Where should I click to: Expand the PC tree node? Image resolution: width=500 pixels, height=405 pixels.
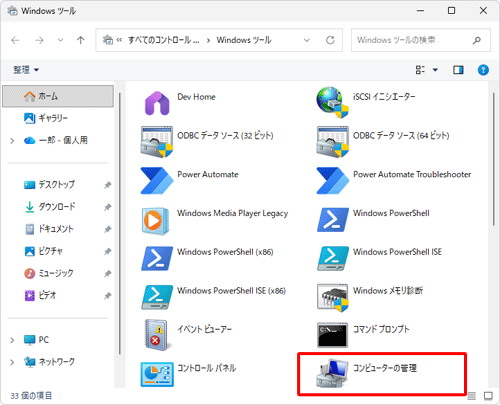tap(12, 340)
